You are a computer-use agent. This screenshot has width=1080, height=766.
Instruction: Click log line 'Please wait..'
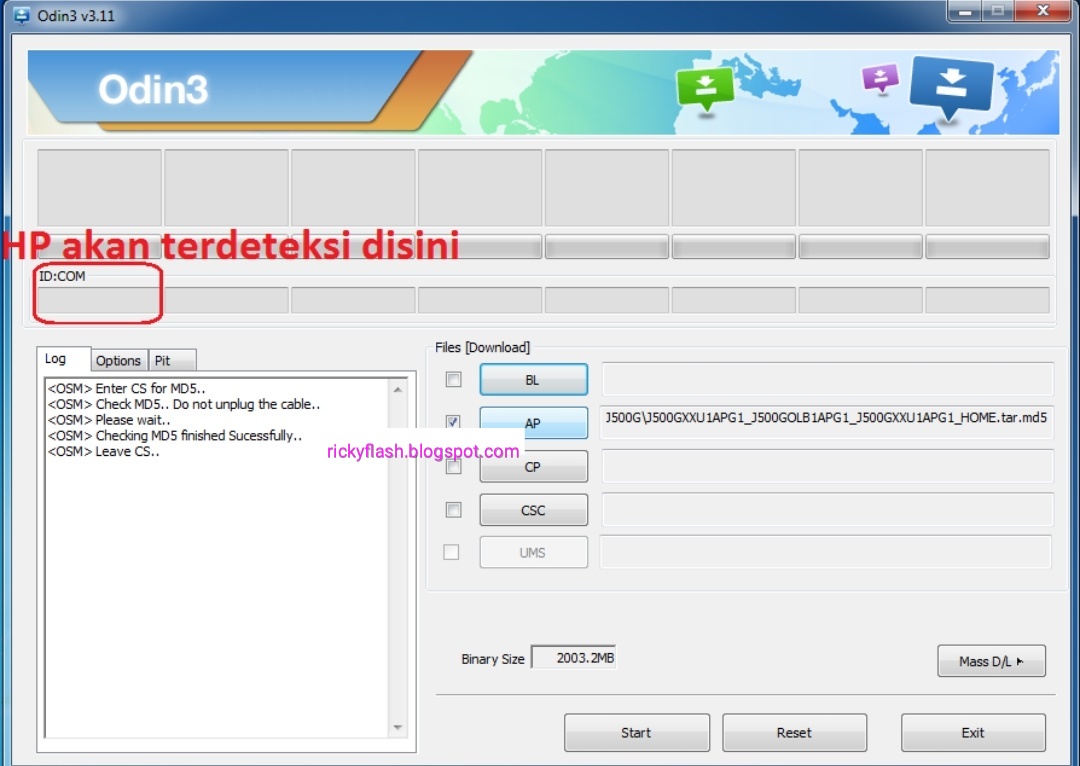108,420
